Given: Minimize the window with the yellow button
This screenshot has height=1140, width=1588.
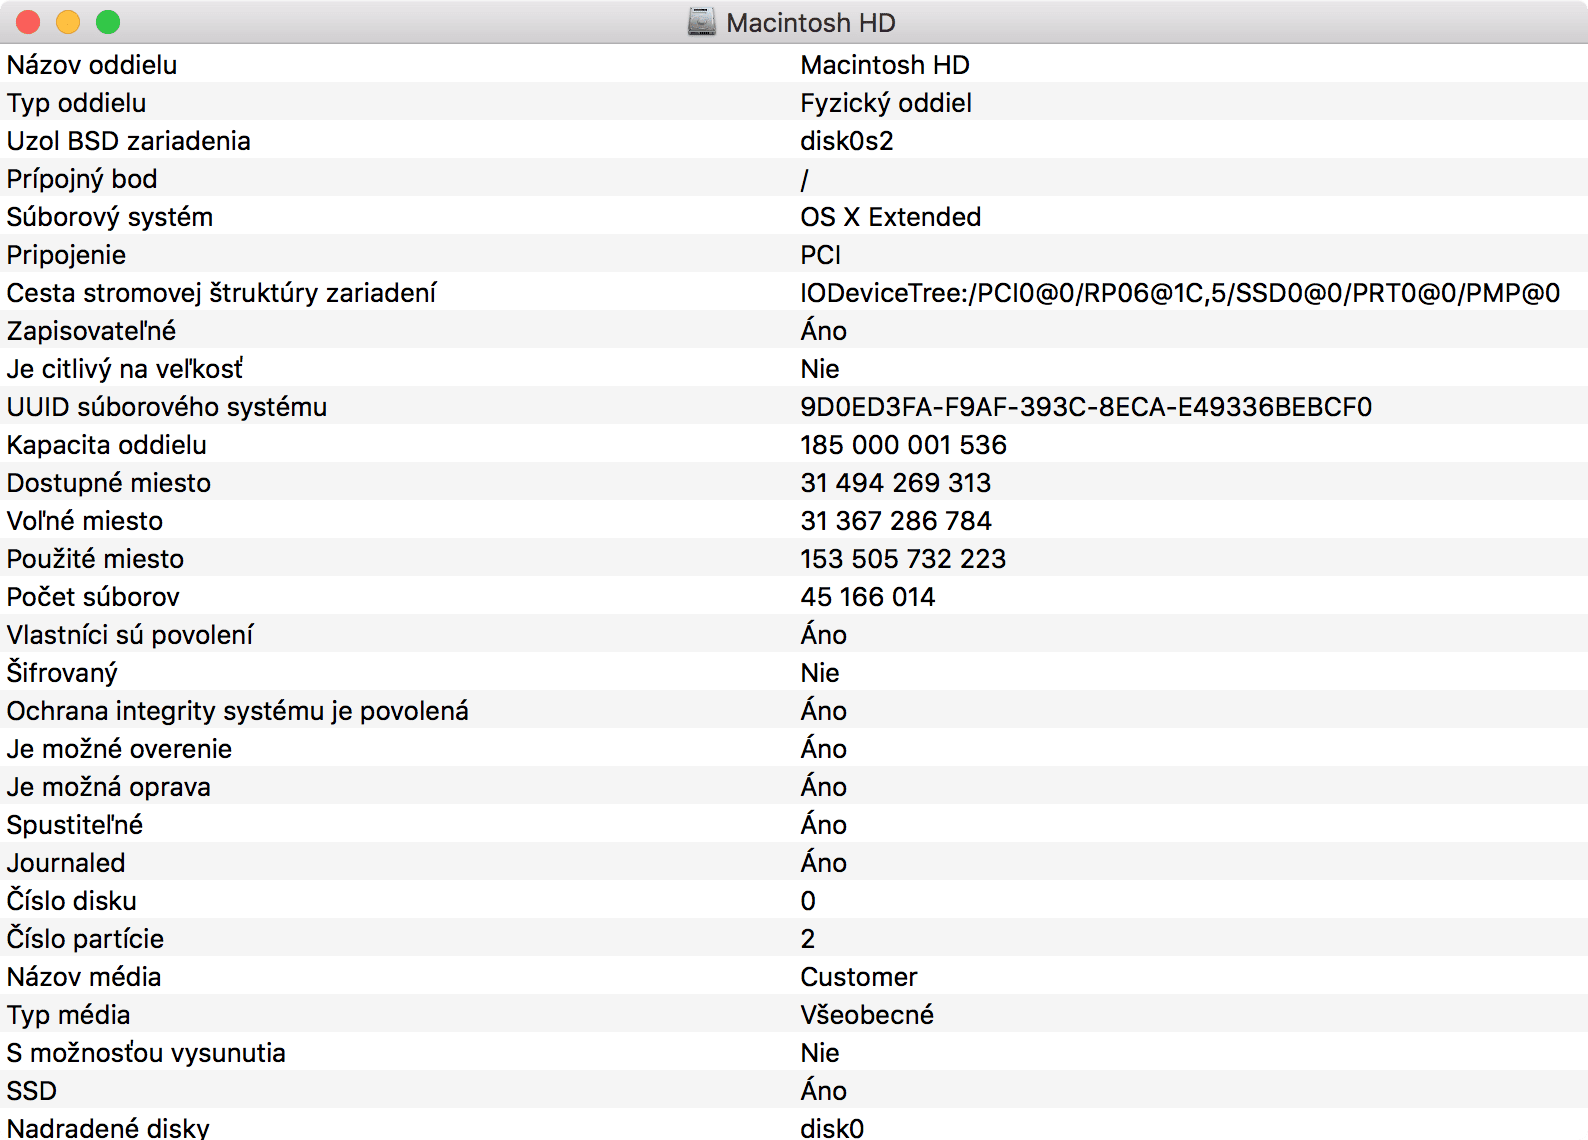Looking at the screenshot, I should tap(68, 22).
